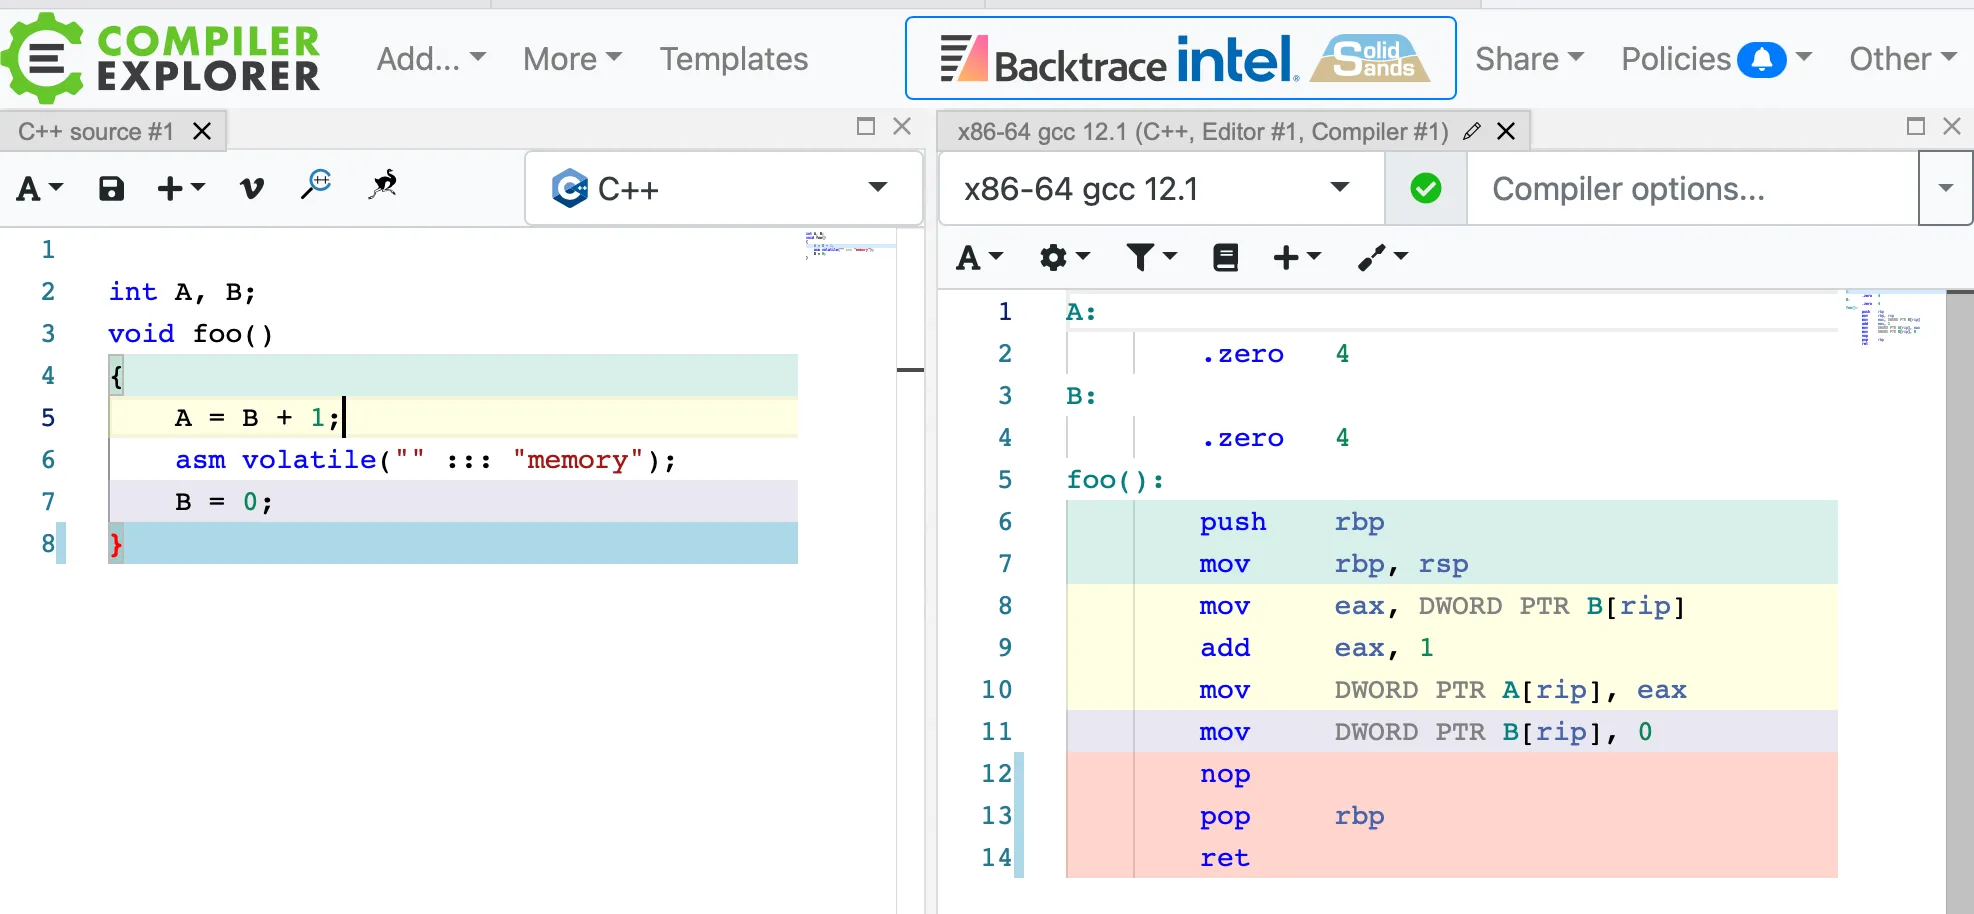Click the closing brace on source line 8
1974x914 pixels.
(x=116, y=544)
